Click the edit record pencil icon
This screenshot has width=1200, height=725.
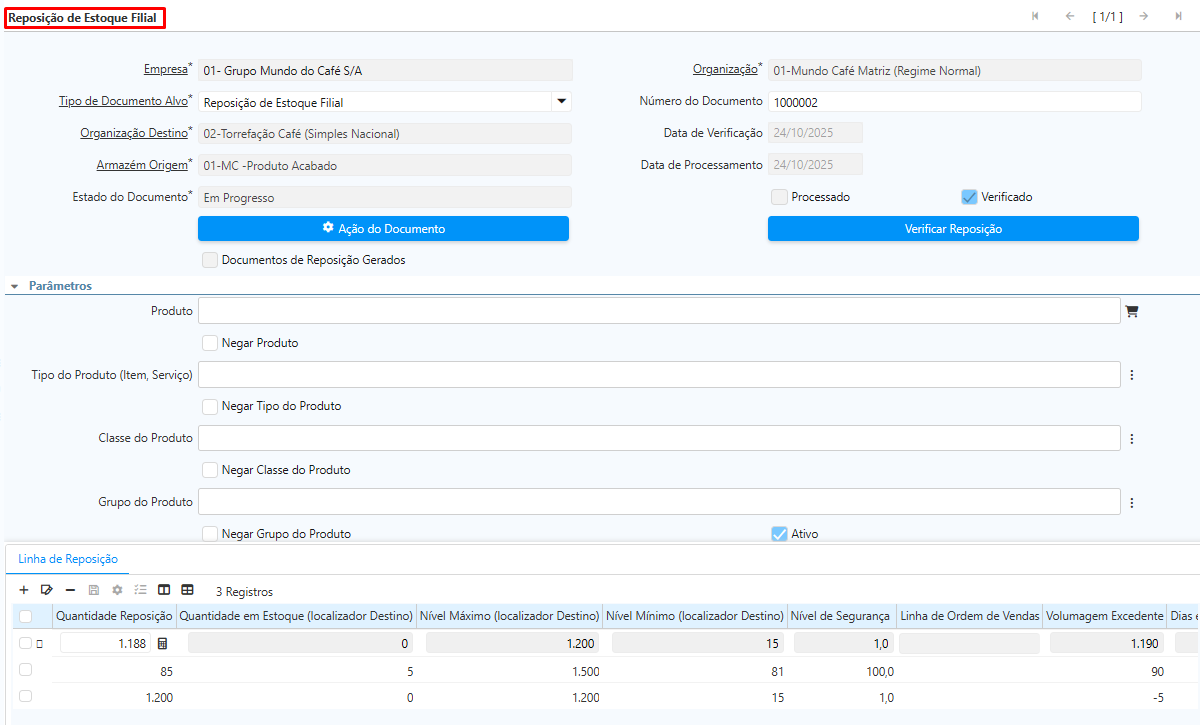pos(47,591)
